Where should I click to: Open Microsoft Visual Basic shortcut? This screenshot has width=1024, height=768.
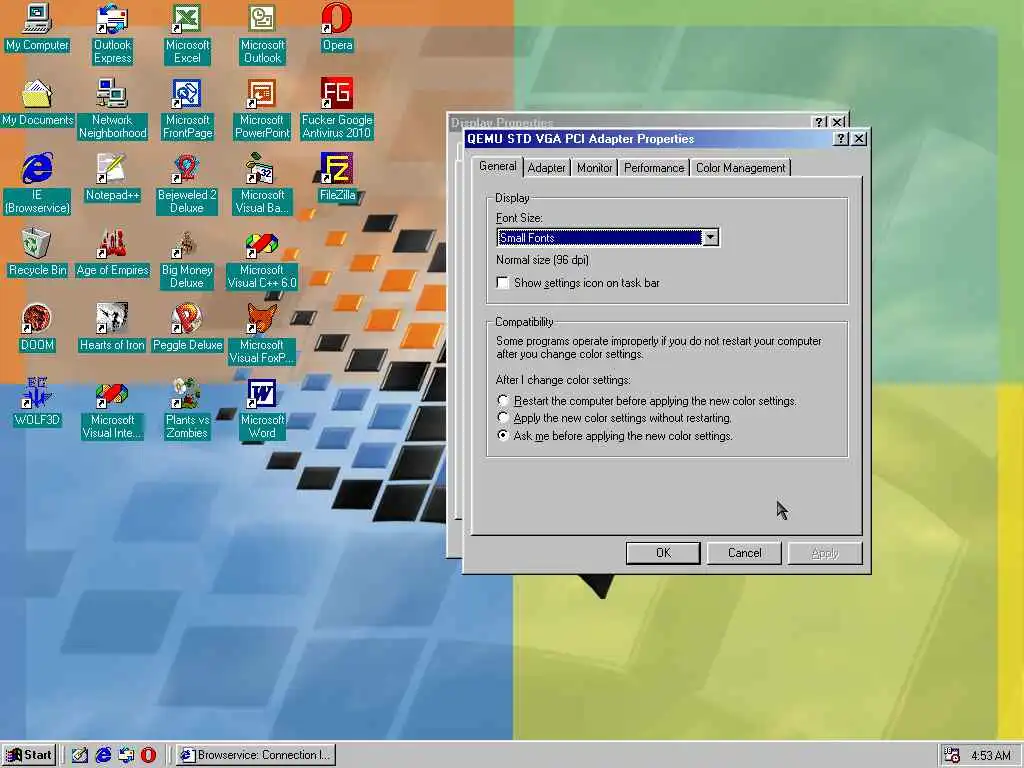(262, 184)
